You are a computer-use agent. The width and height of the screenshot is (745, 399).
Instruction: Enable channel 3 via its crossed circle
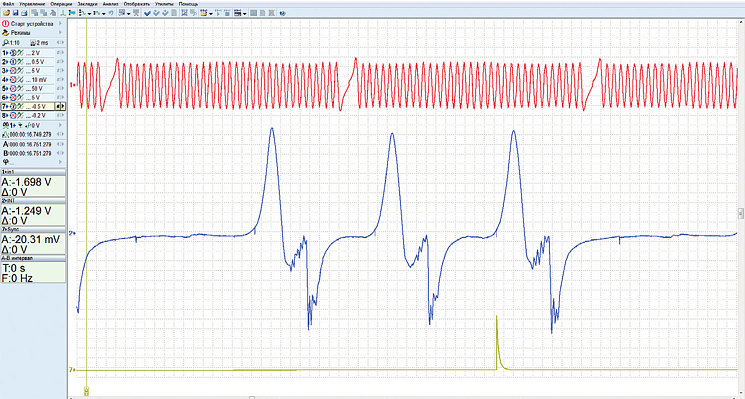click(x=13, y=71)
